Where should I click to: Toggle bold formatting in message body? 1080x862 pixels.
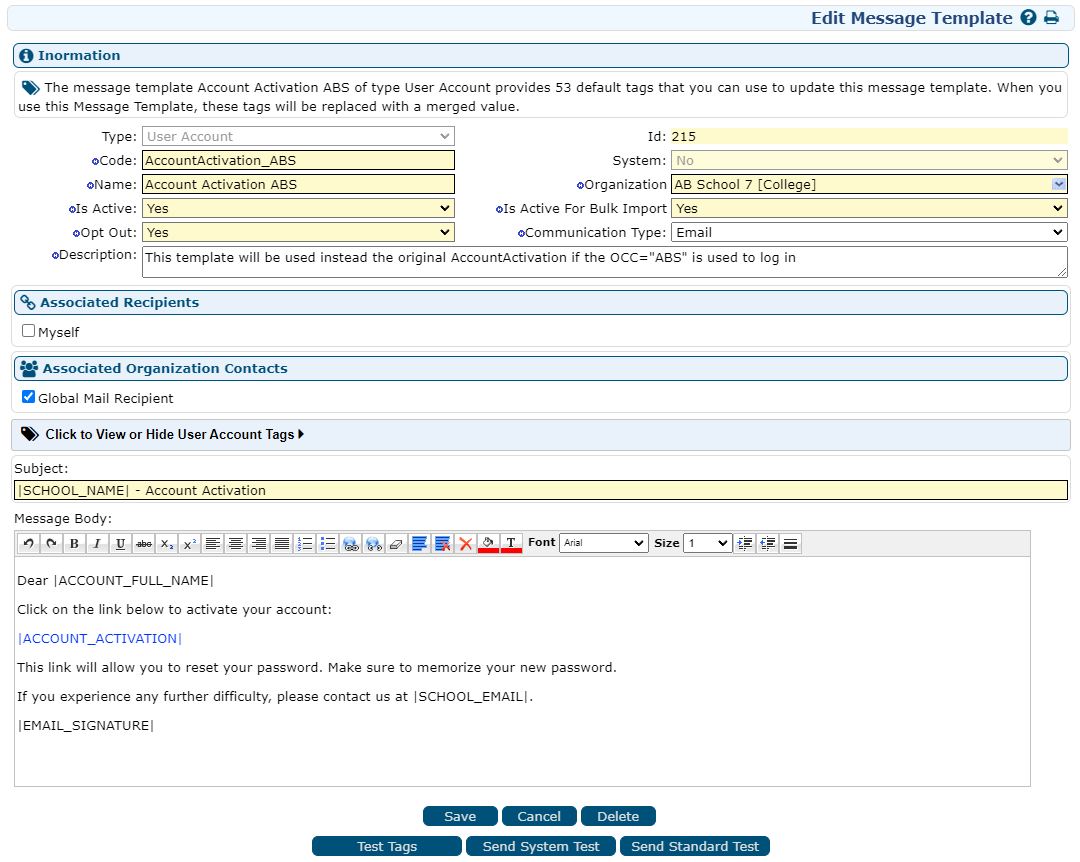pos(74,543)
